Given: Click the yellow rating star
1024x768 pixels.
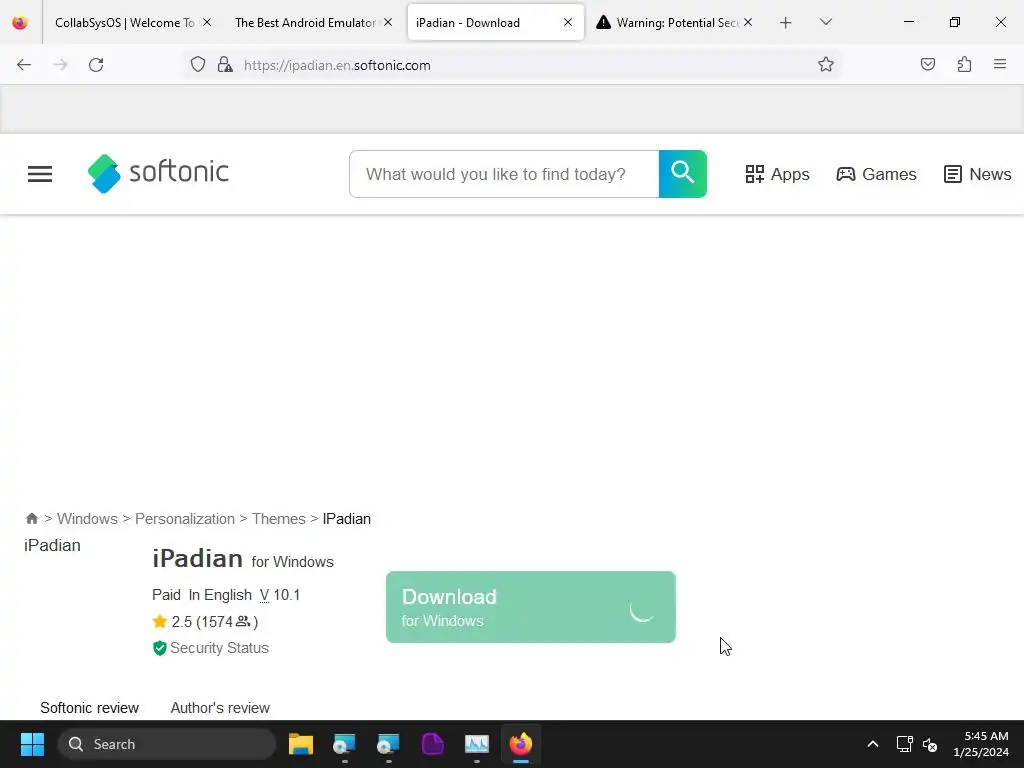Looking at the screenshot, I should coord(159,621).
